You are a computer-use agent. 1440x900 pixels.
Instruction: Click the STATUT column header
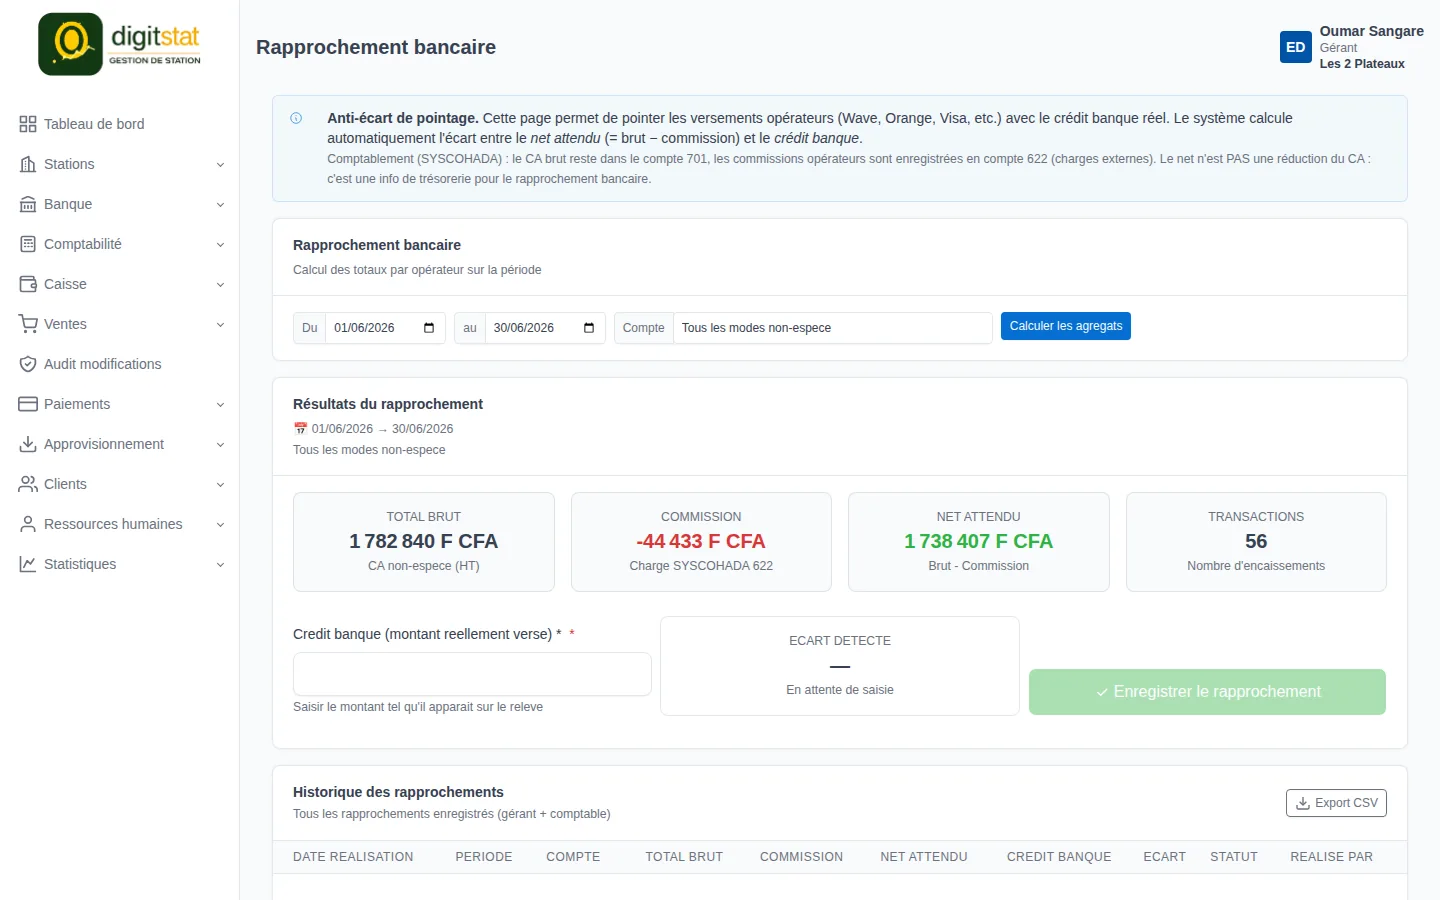pyautogui.click(x=1234, y=857)
